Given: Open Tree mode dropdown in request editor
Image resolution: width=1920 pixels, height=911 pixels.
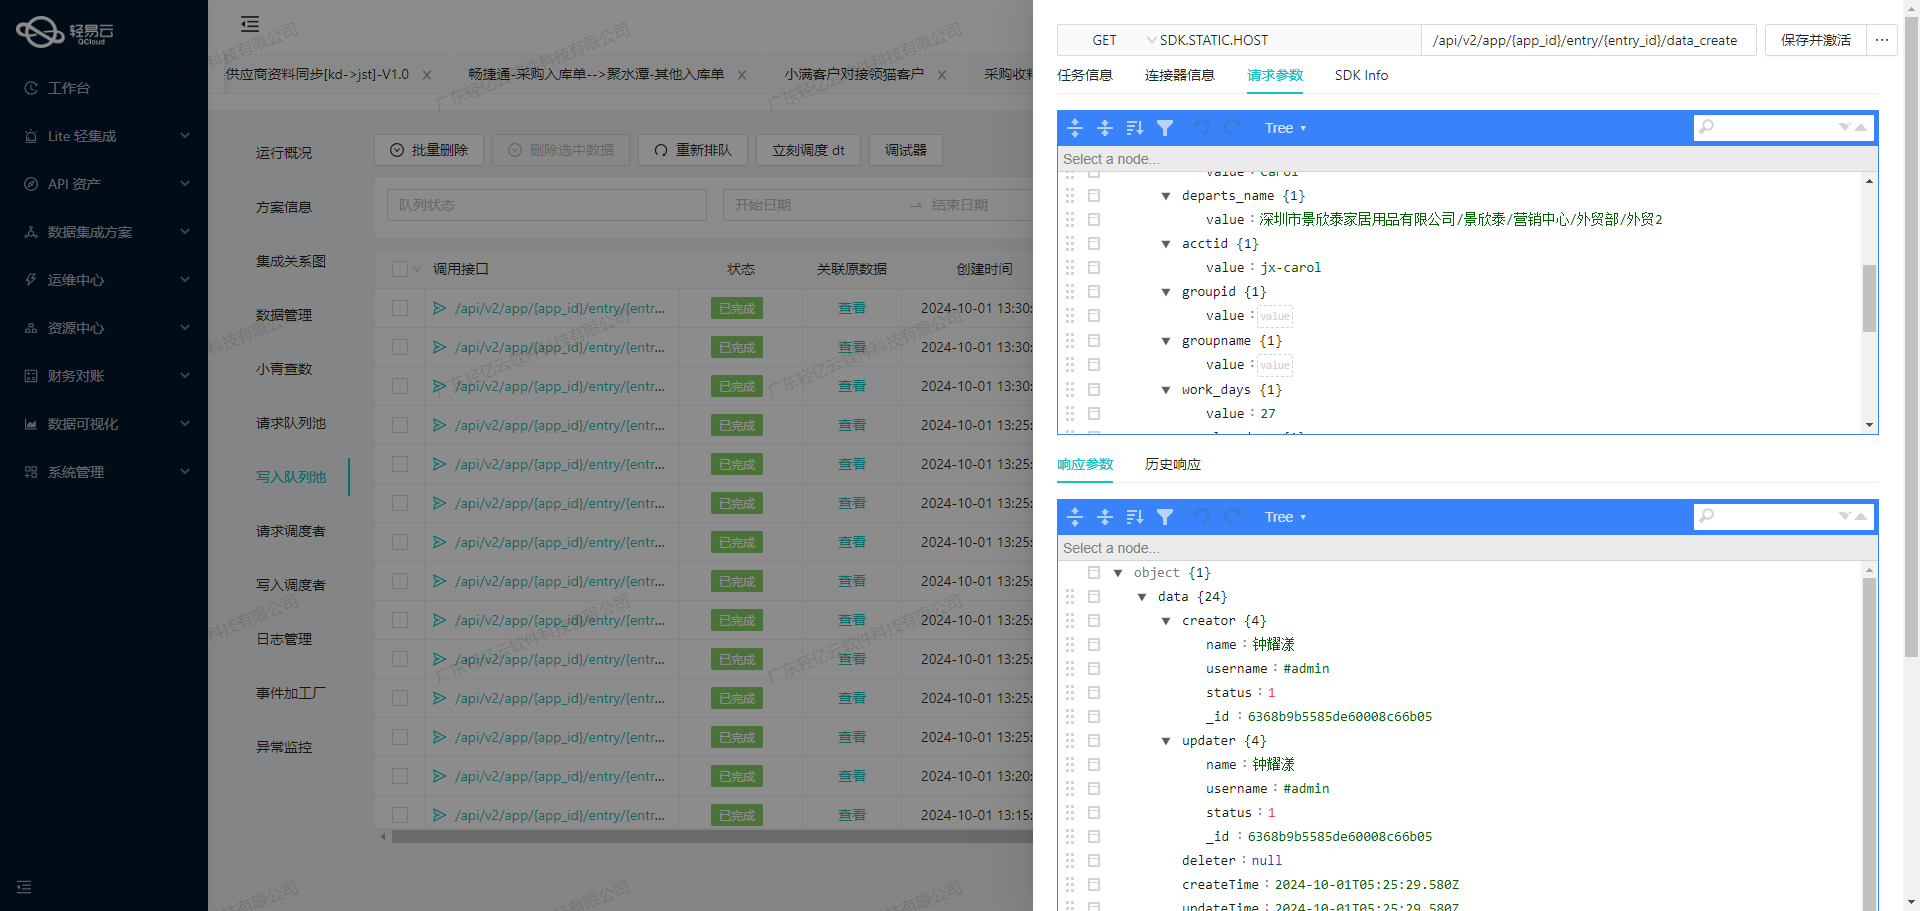Looking at the screenshot, I should (x=1285, y=128).
